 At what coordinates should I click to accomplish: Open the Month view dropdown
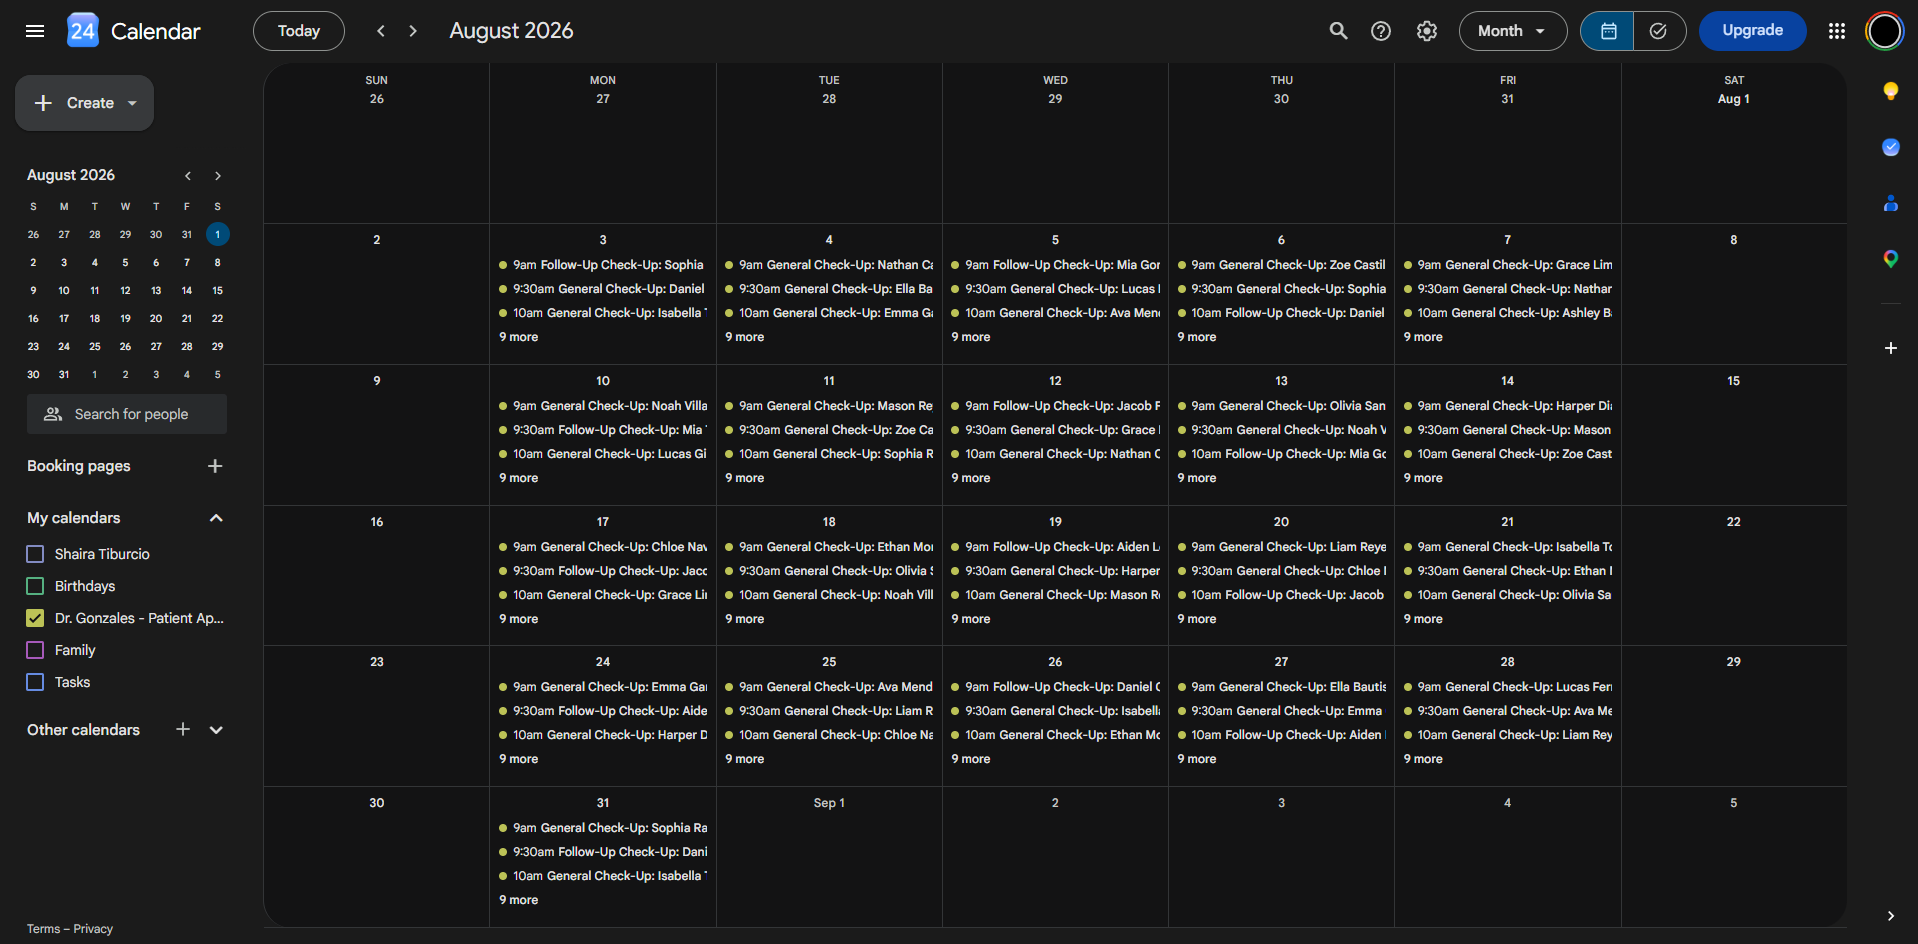coord(1512,31)
